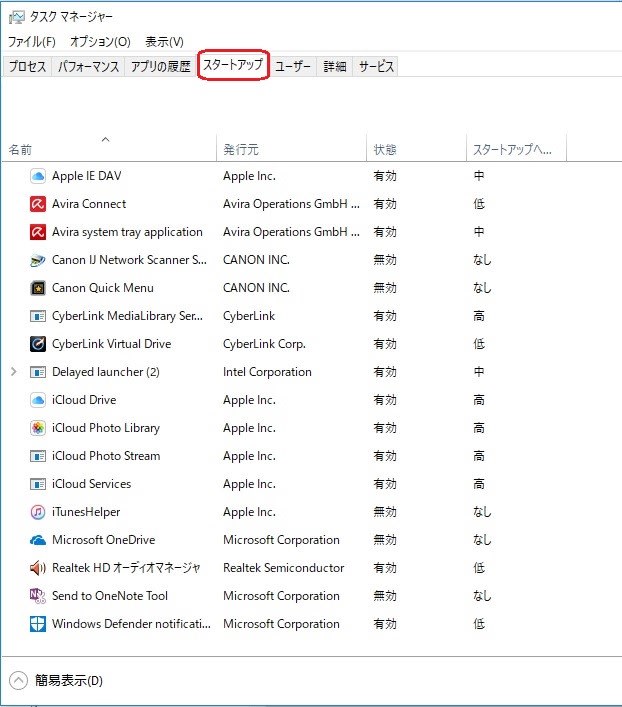Switch to the 詳細 tab

coord(335,66)
